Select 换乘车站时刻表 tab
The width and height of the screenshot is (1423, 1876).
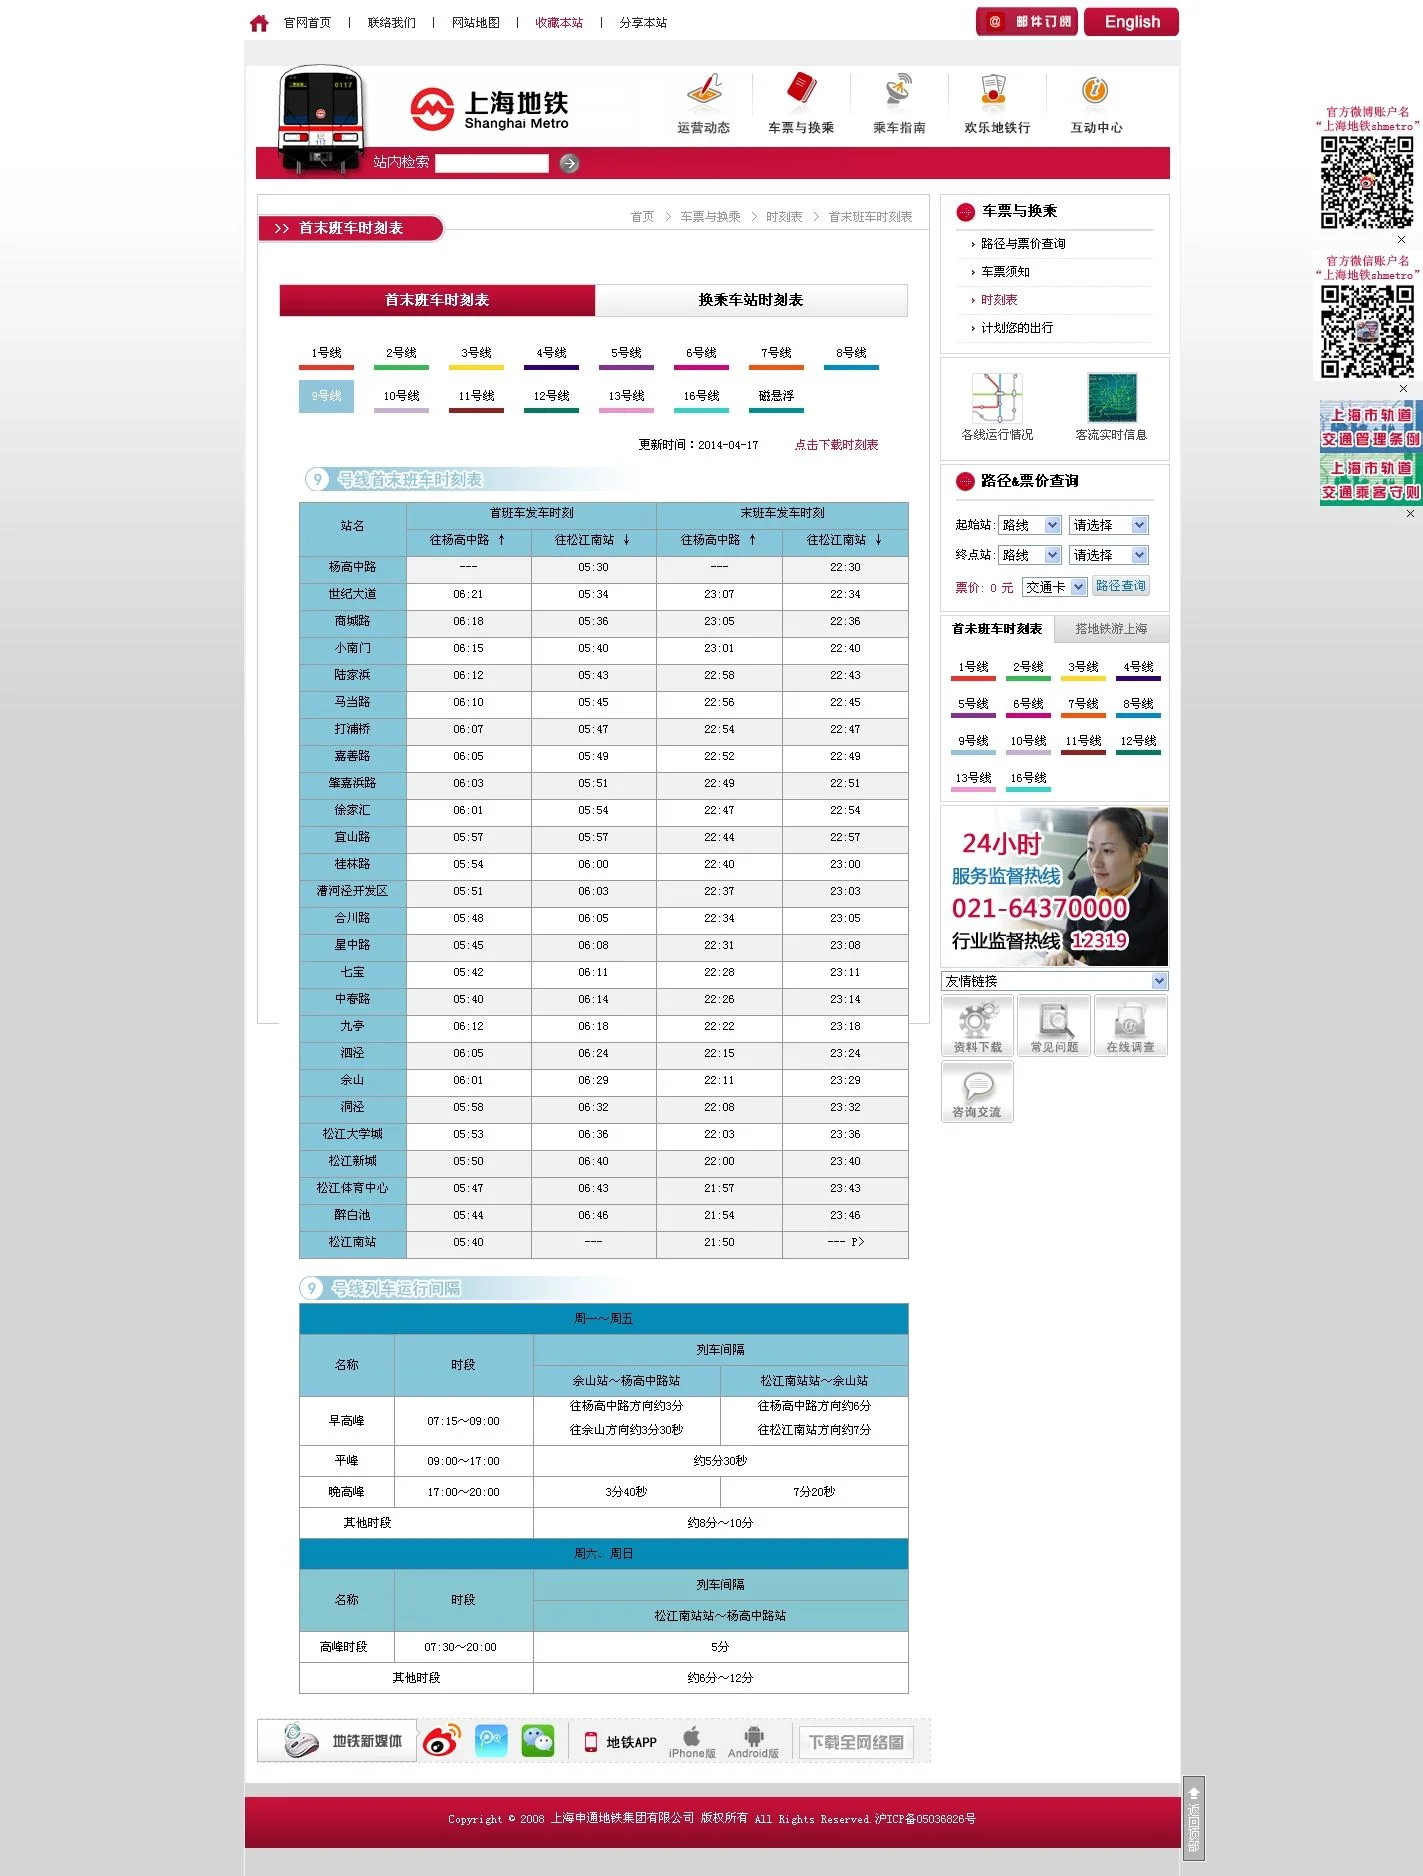pyautogui.click(x=751, y=300)
